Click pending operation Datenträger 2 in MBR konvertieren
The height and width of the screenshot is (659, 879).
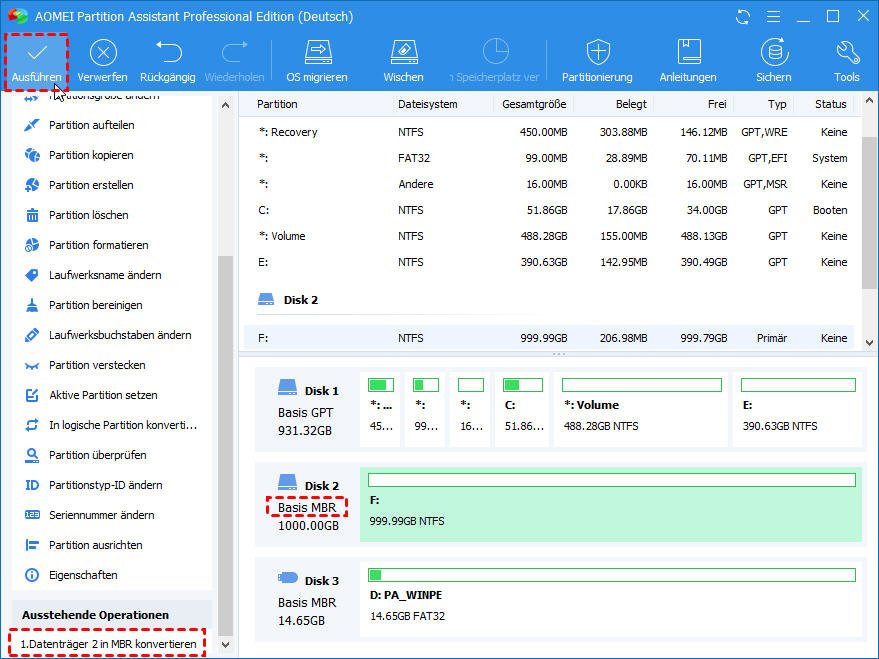coord(108,644)
